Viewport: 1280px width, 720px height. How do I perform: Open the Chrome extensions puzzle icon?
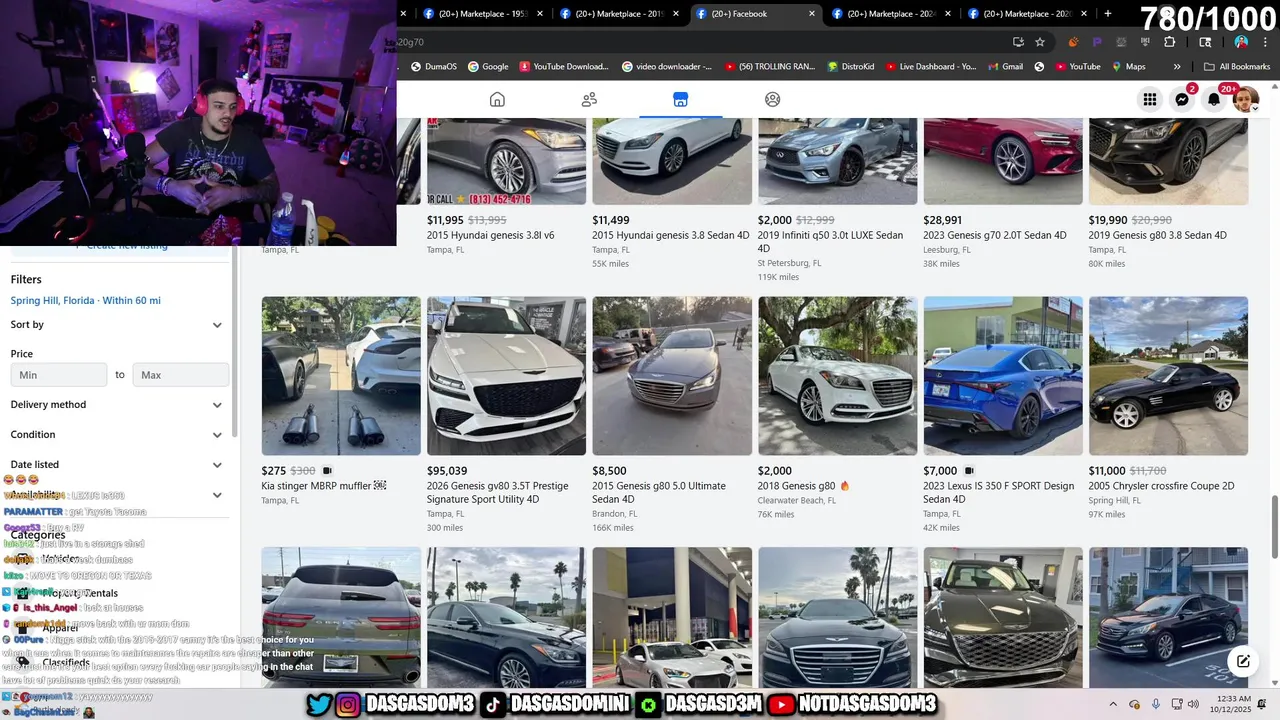(1169, 42)
